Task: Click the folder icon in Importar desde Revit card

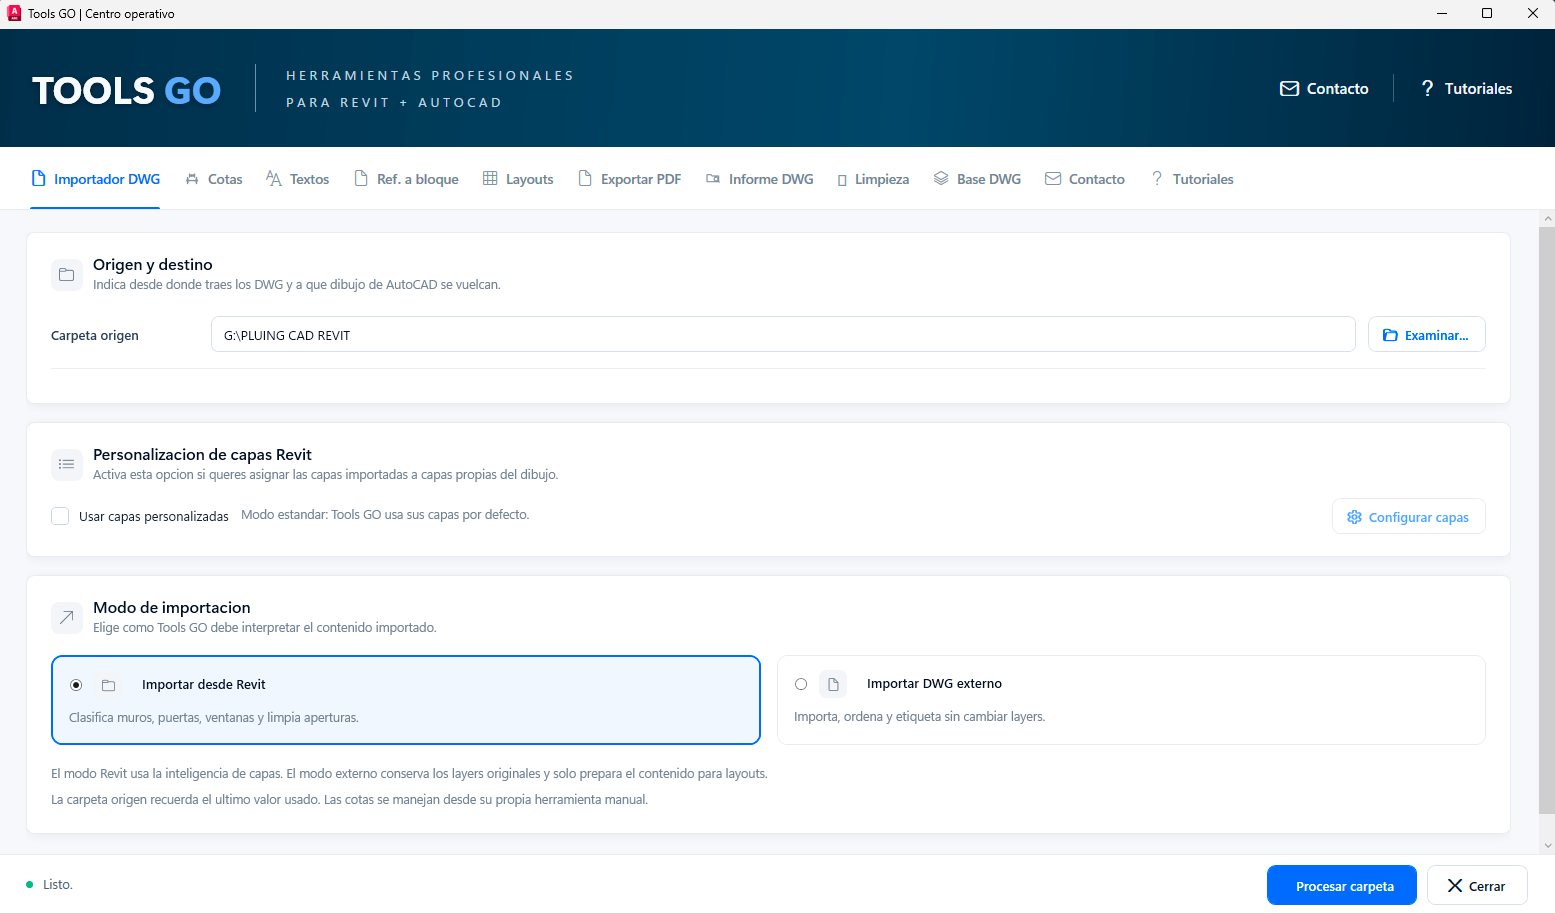Action: (109, 685)
